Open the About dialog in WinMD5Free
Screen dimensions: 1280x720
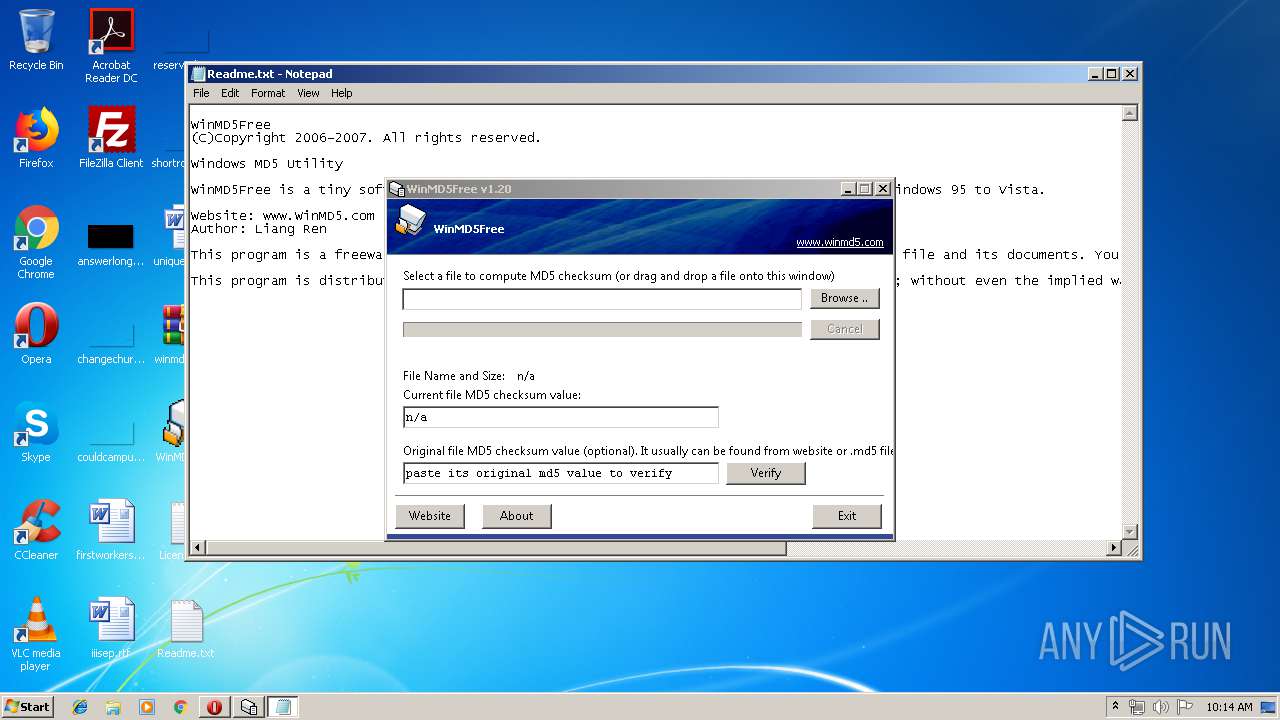(516, 516)
